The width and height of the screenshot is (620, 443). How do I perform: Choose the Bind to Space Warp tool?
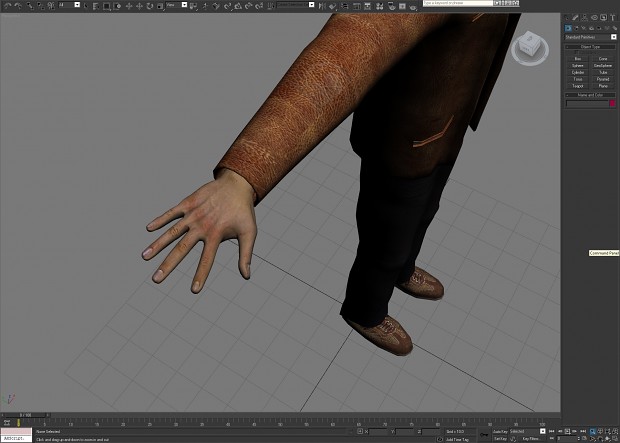pyautogui.click(x=51, y=6)
